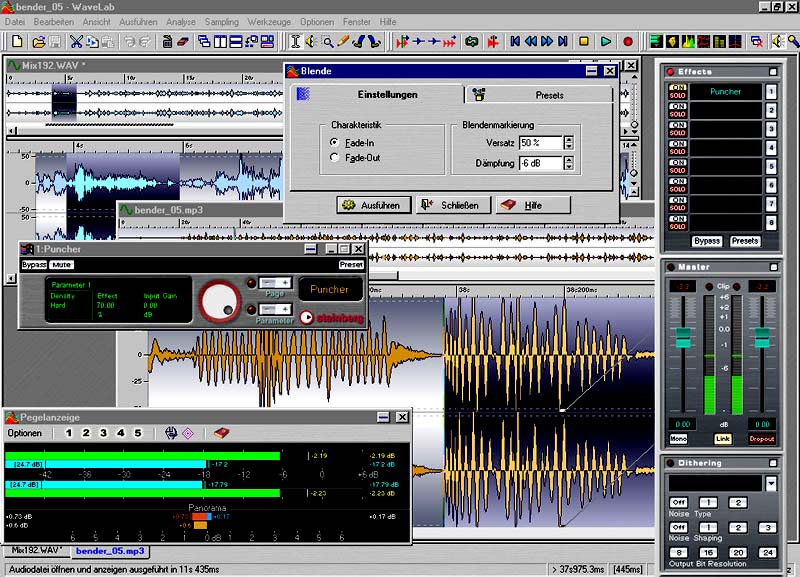The width and height of the screenshot is (800, 577).
Task: Click the pink diamond icon in Pegelanzeige
Action: pyautogui.click(x=188, y=433)
